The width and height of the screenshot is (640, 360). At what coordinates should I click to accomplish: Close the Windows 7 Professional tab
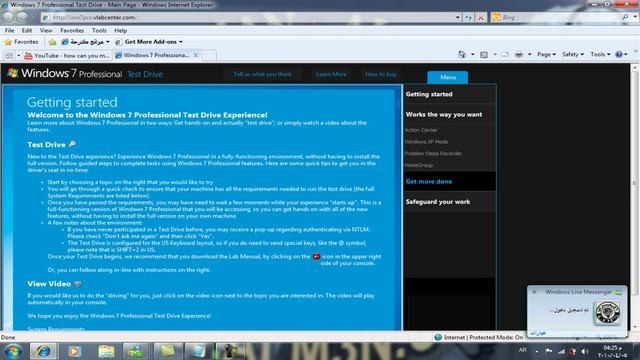(196, 56)
